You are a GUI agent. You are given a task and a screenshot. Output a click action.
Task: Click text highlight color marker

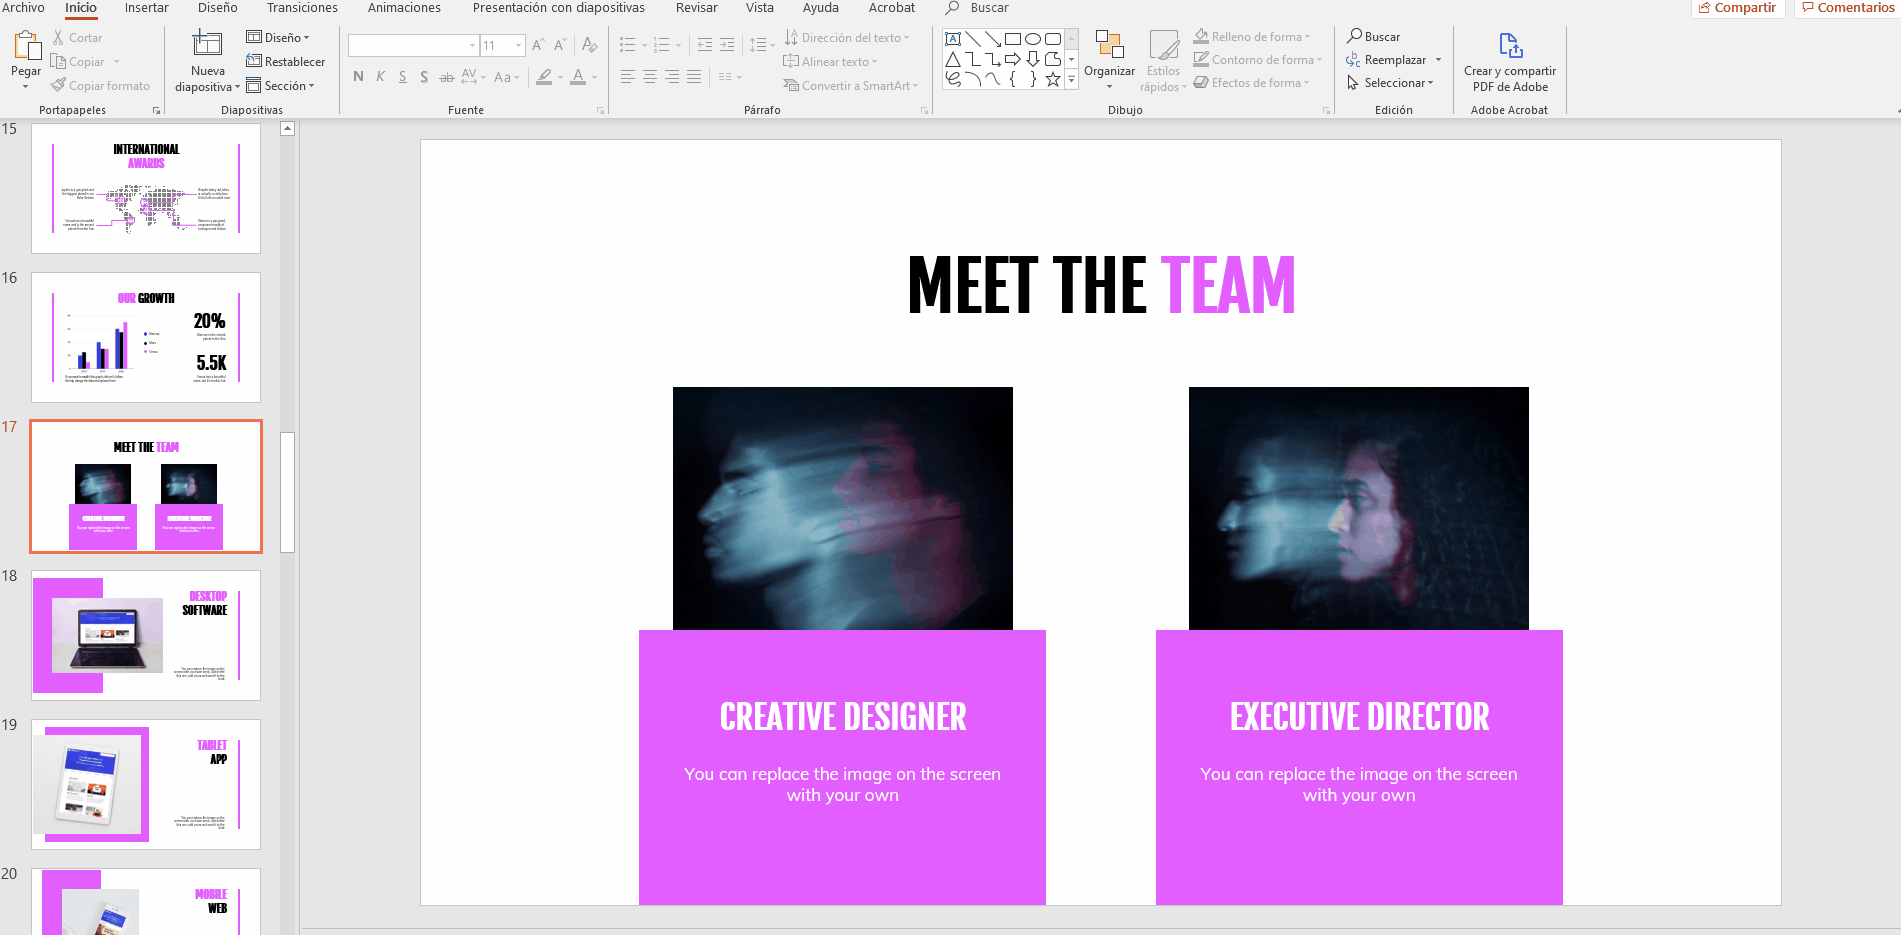click(x=544, y=77)
